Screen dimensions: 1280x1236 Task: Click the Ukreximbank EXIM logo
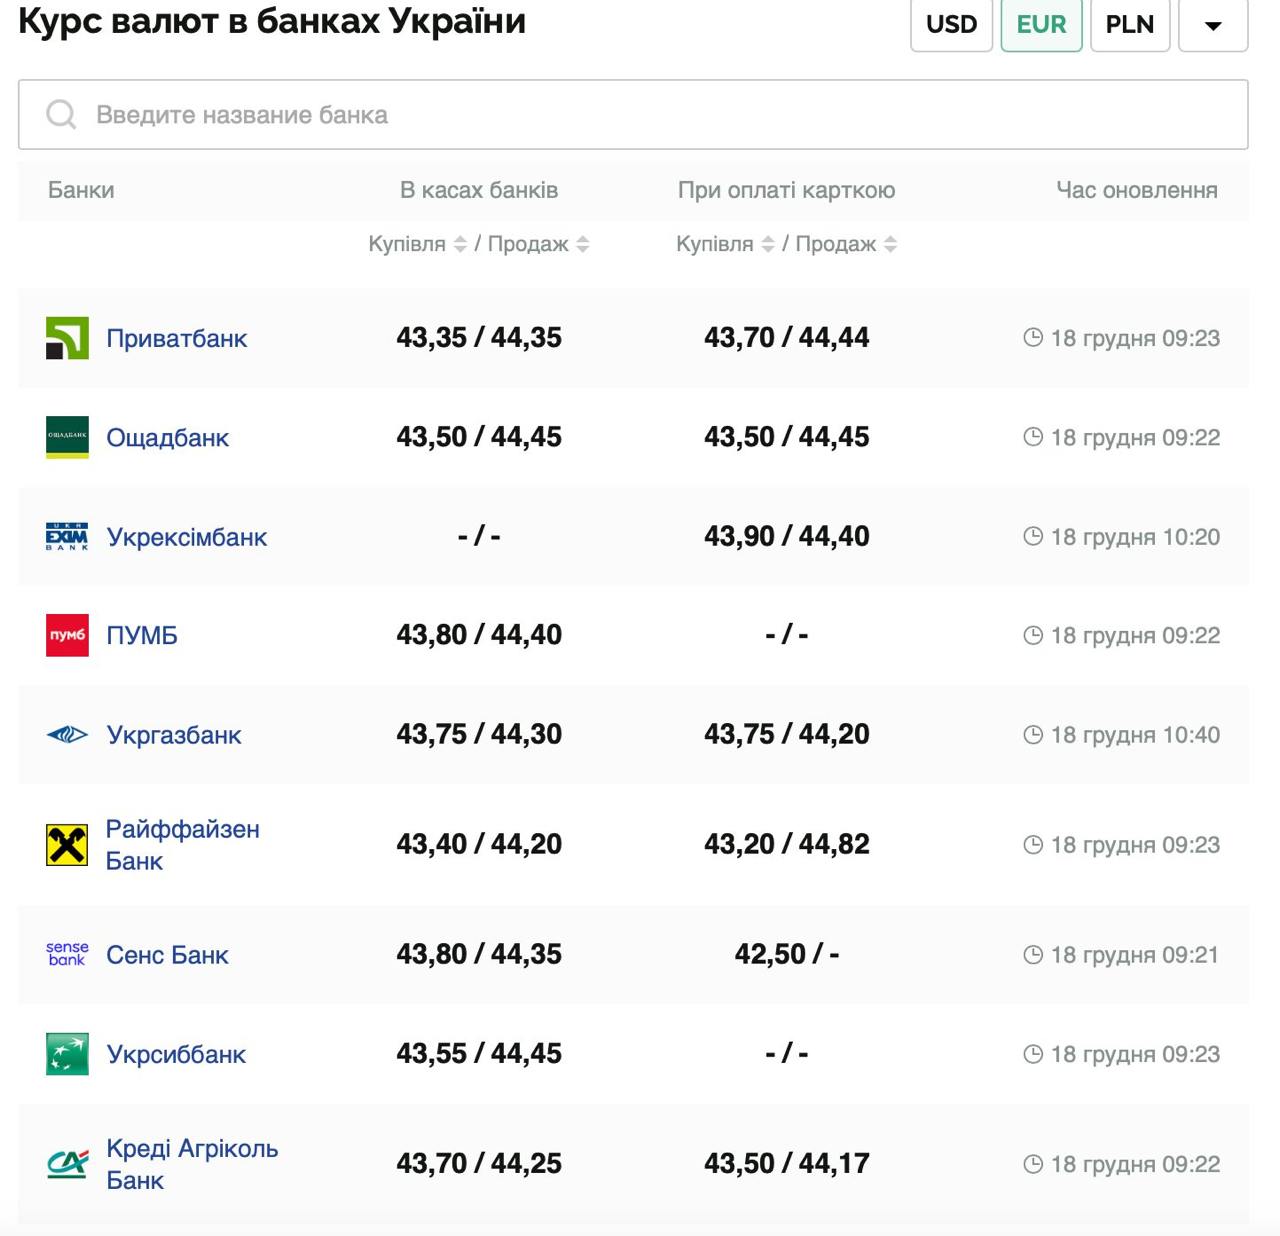(67, 537)
